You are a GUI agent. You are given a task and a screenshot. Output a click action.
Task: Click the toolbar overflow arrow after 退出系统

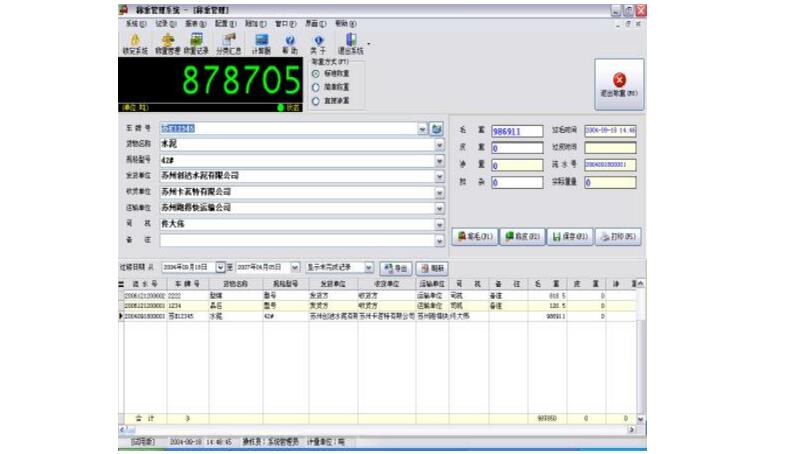pos(369,44)
